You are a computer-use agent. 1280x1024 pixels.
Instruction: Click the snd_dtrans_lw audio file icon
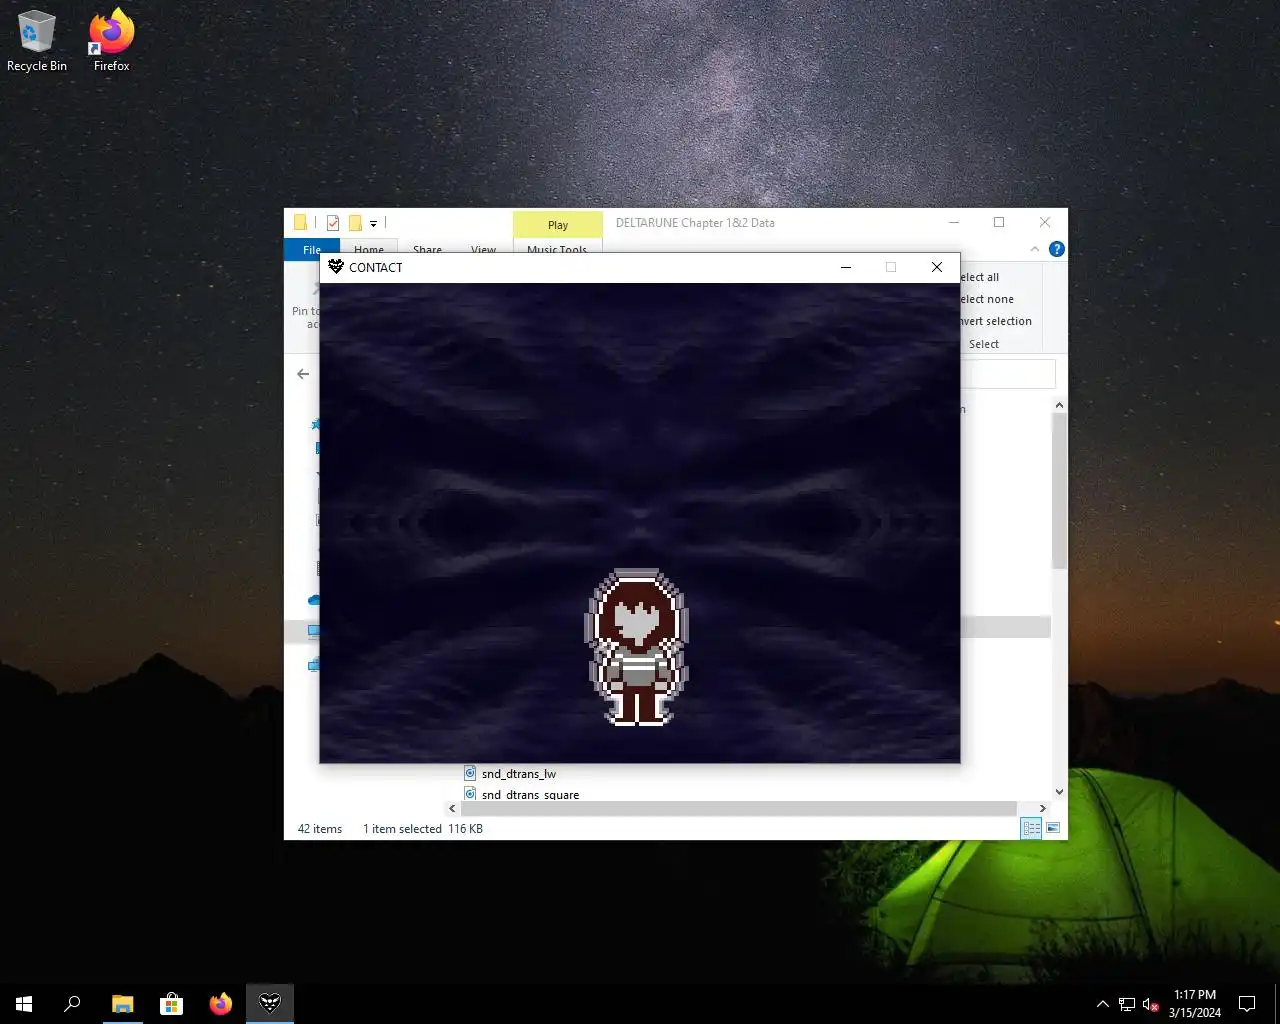(x=470, y=773)
